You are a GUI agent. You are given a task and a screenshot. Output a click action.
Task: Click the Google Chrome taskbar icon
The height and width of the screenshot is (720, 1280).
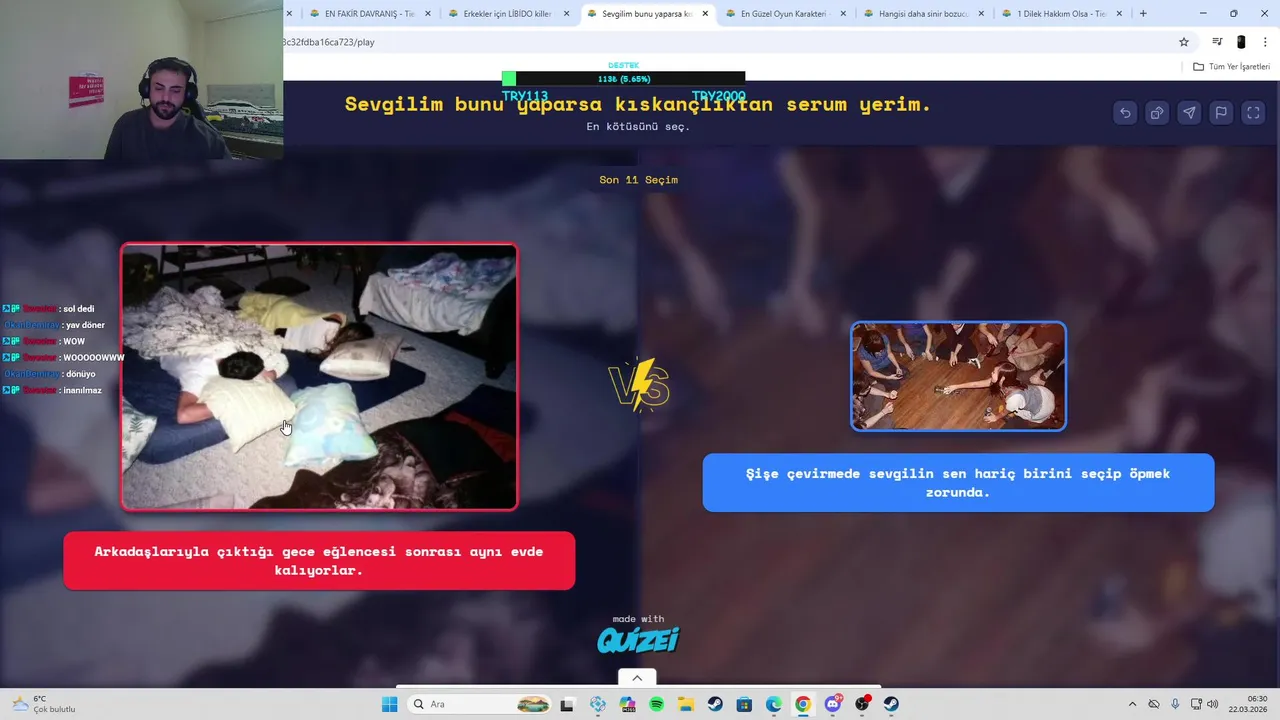point(803,704)
